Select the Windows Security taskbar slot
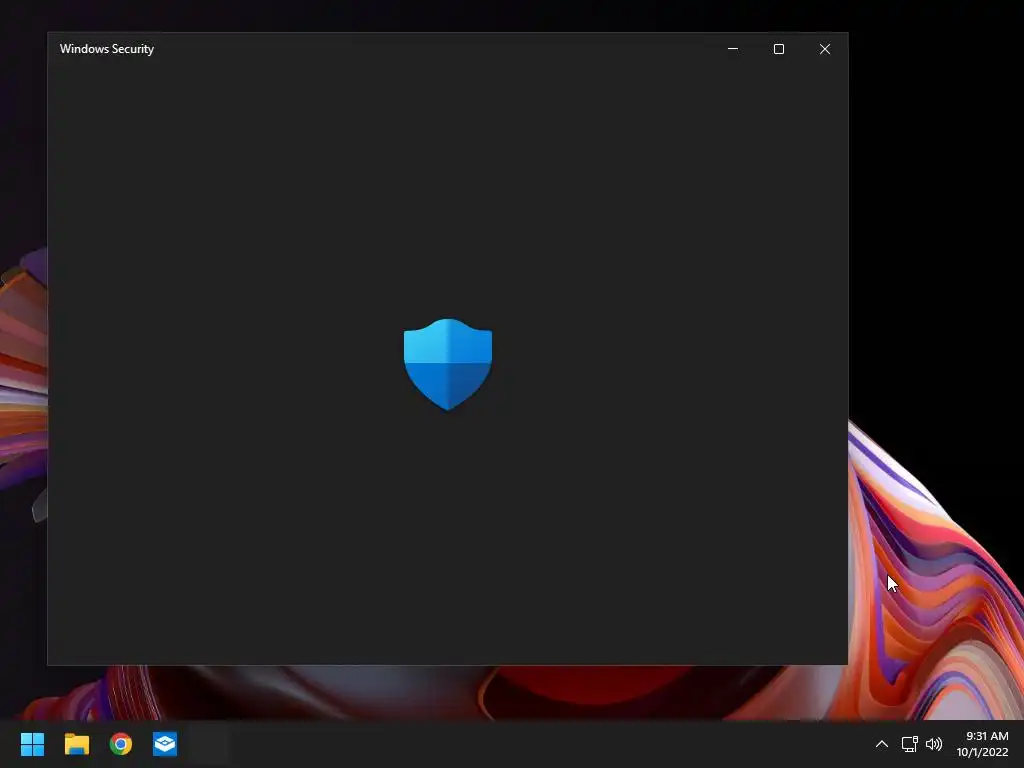The height and width of the screenshot is (768, 1024). (209, 744)
